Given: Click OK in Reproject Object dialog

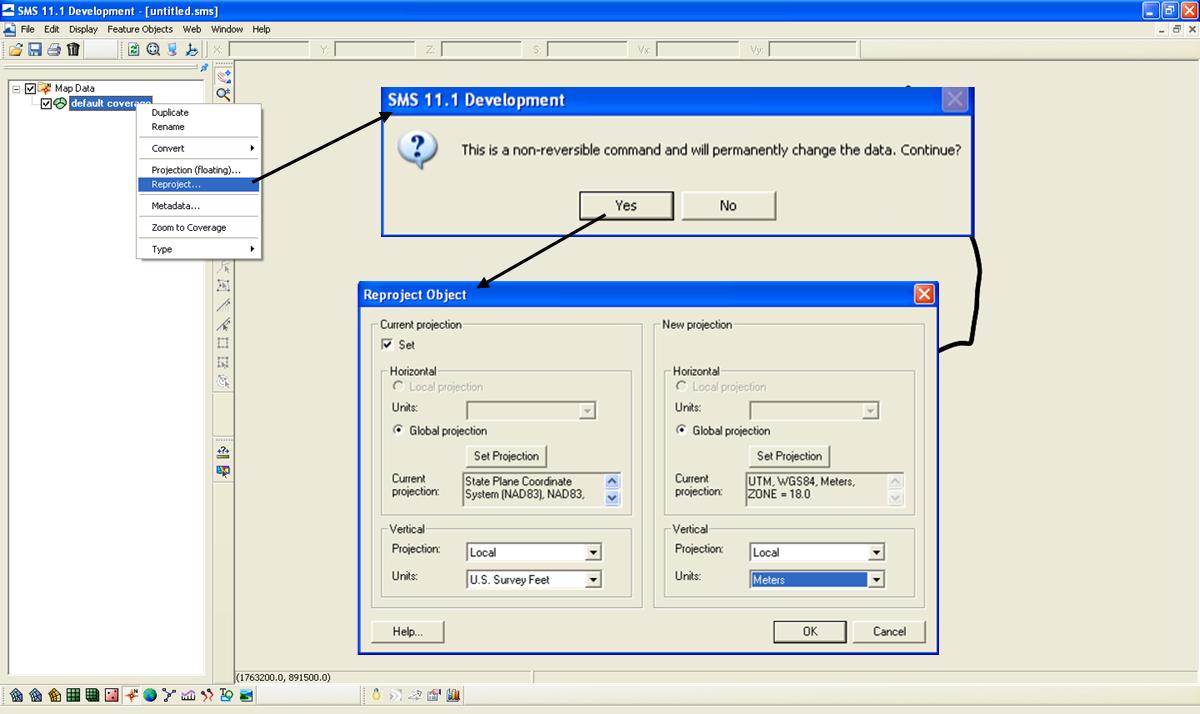Looking at the screenshot, I should (810, 631).
